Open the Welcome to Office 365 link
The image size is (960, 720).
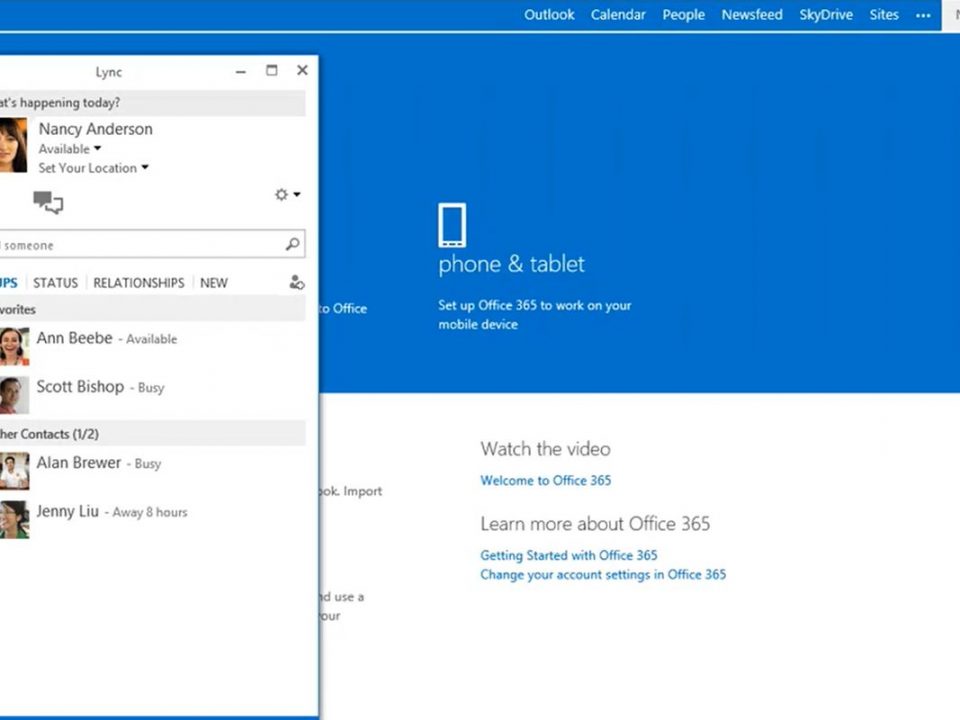(x=546, y=481)
